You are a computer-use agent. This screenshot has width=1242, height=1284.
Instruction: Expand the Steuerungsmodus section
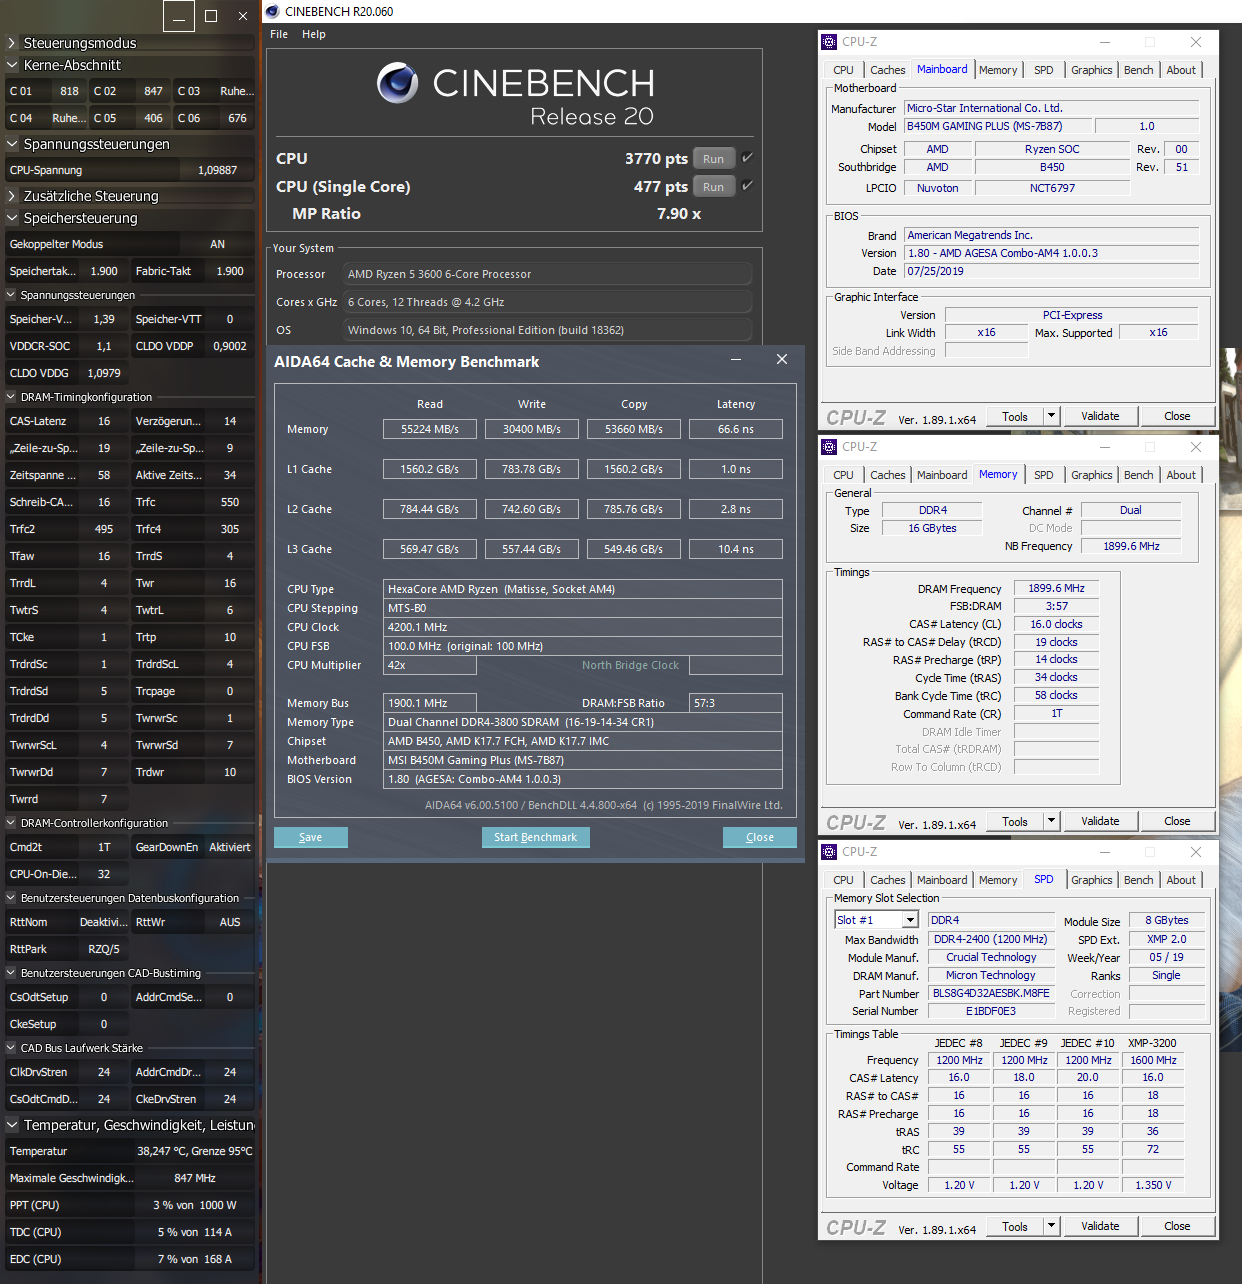(x=12, y=43)
